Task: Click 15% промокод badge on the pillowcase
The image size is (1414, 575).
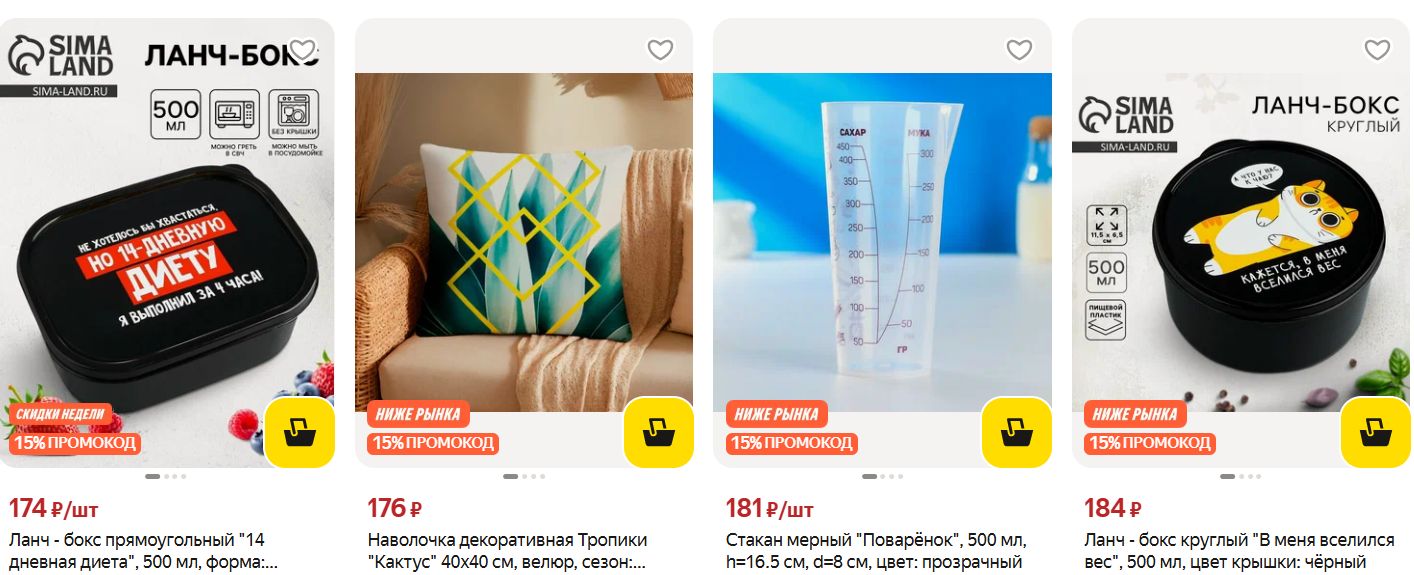Action: (x=433, y=443)
